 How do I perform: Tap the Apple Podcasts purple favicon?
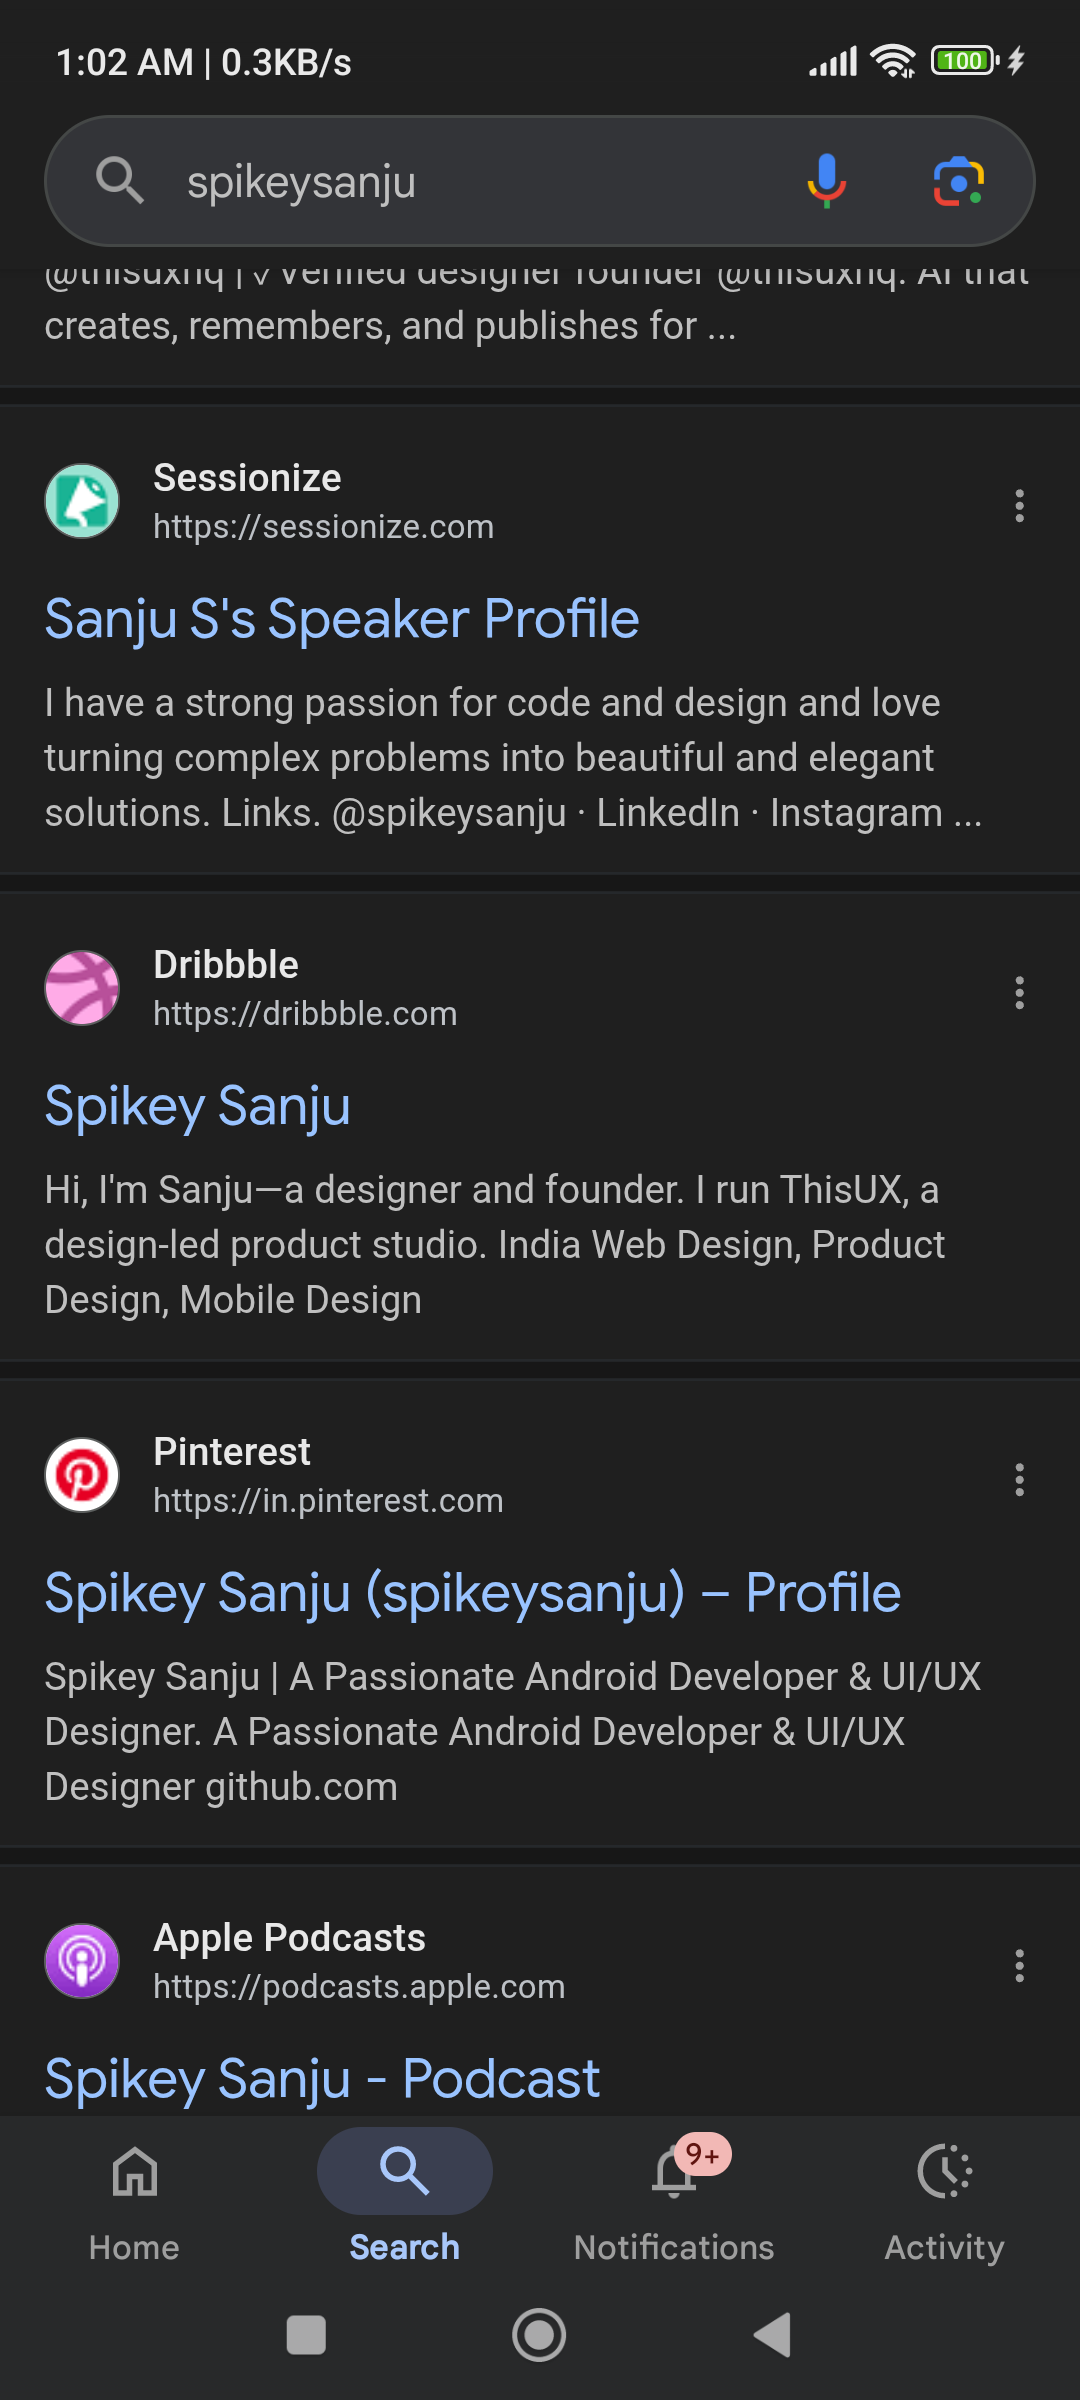pos(82,1961)
